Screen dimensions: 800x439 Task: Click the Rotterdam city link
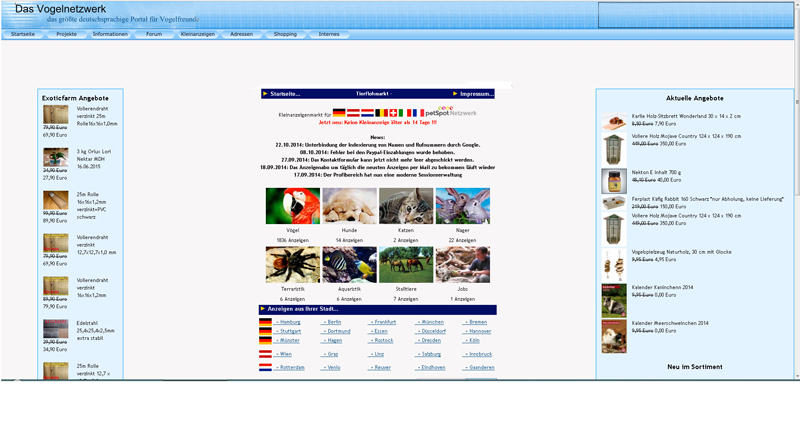tap(291, 367)
